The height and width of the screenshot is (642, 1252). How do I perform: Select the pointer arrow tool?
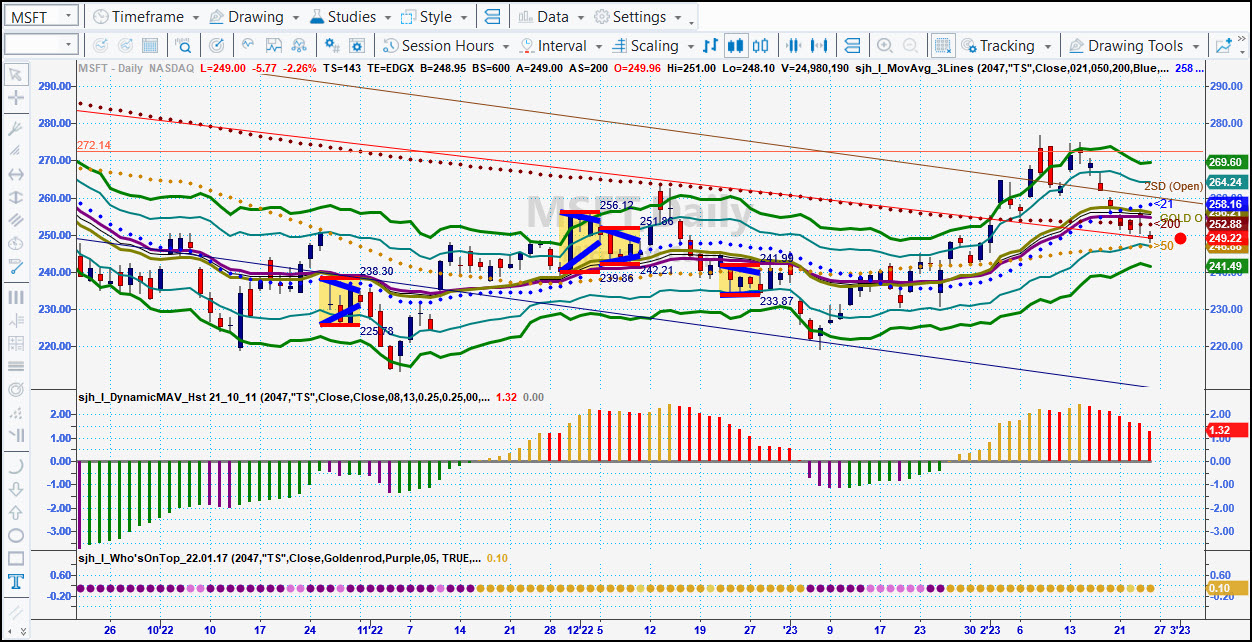pyautogui.click(x=16, y=75)
